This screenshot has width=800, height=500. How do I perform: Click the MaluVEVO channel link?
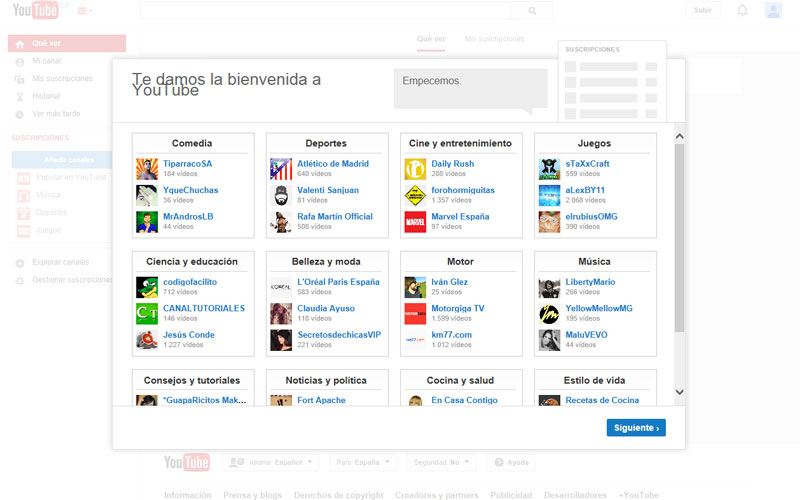tap(586, 335)
